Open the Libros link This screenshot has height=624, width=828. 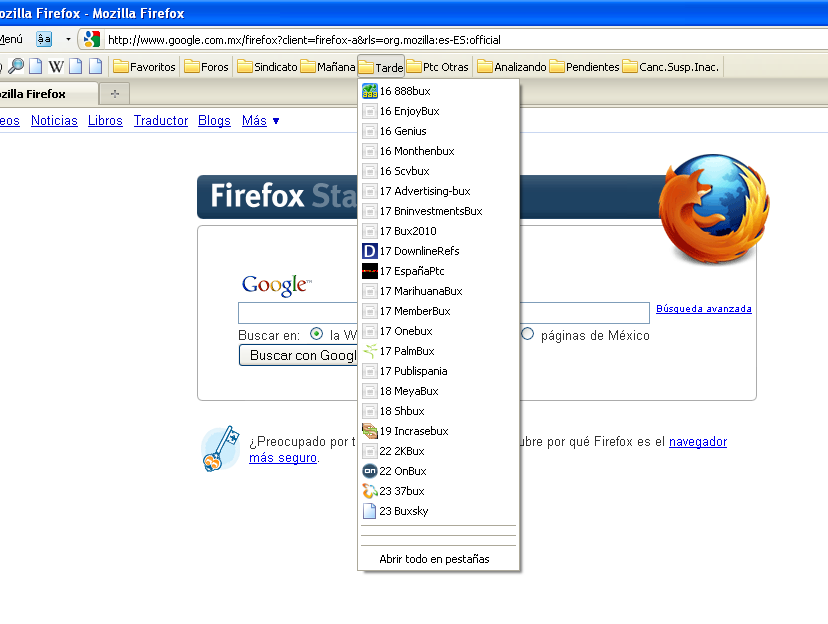coord(105,120)
